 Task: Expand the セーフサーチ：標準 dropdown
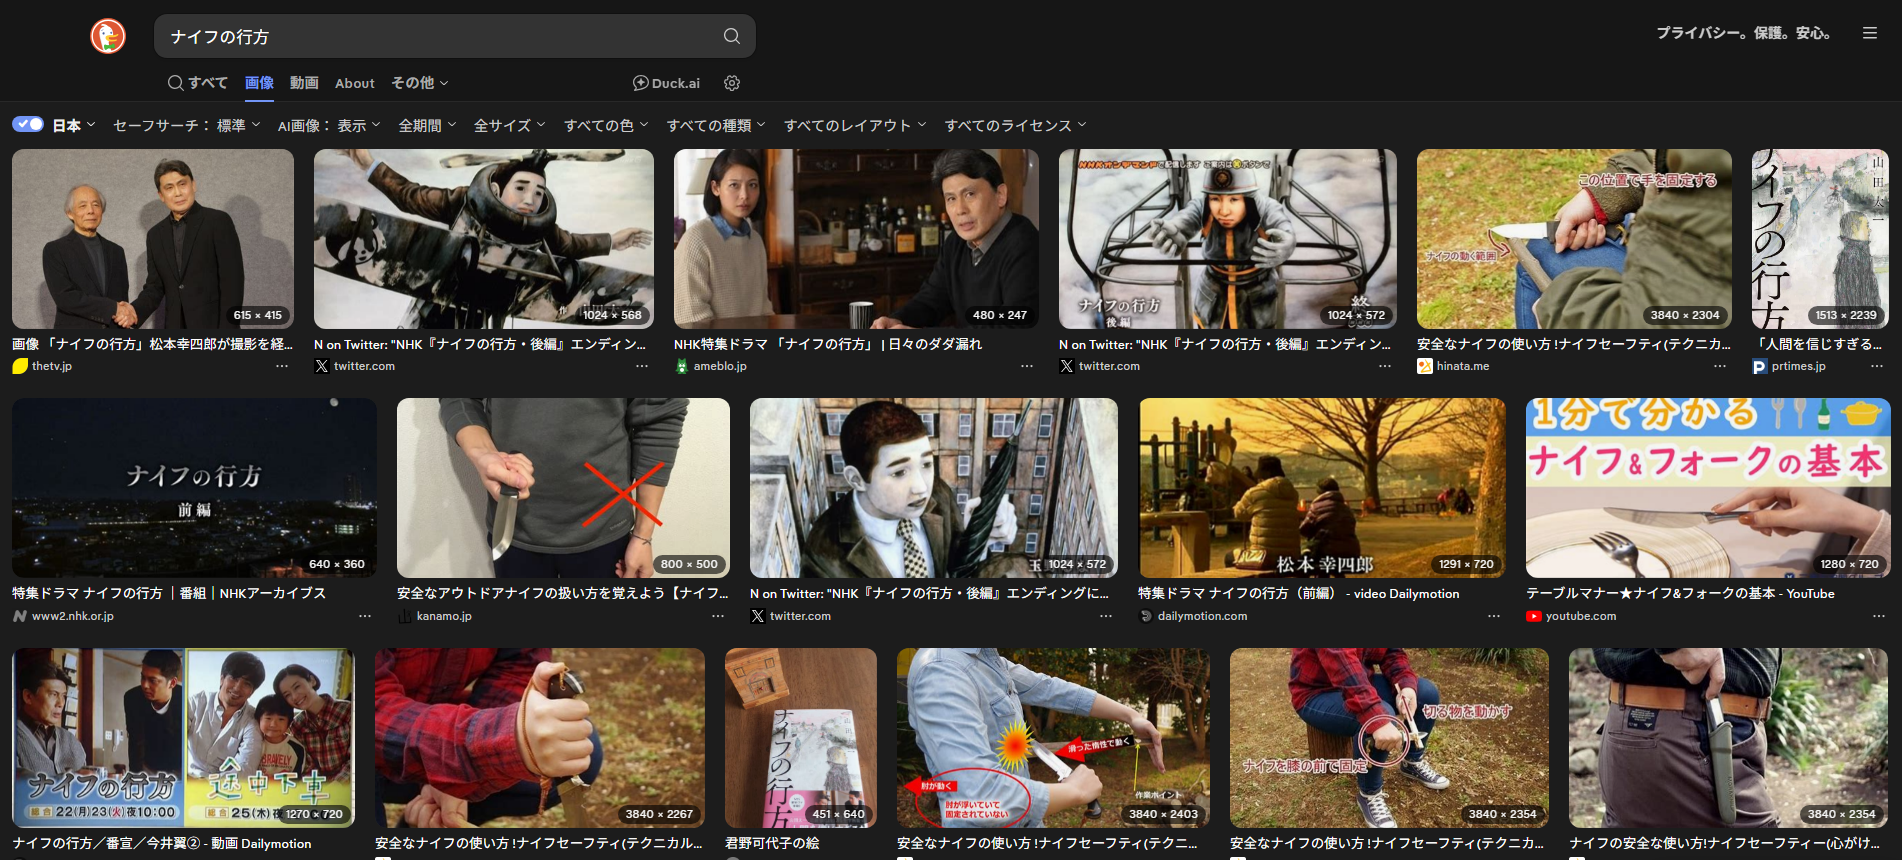pos(186,125)
